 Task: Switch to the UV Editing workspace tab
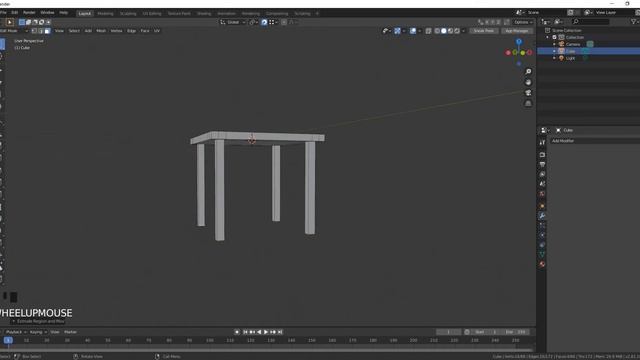tap(152, 13)
